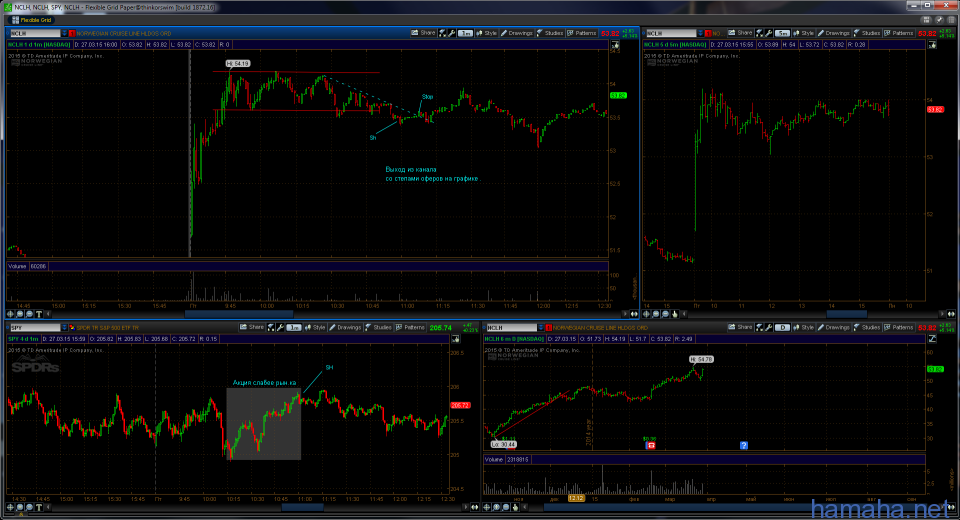Open Drawings menu in top-left NCLH 1m chart
The image size is (960, 520).
[x=517, y=33]
